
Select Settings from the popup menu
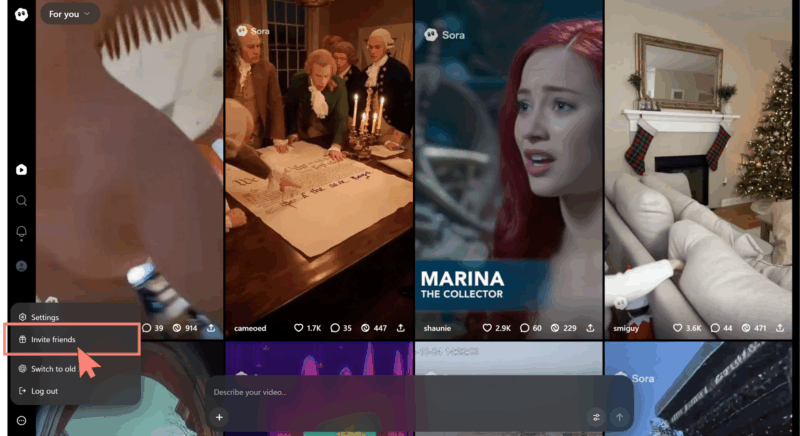(x=45, y=317)
